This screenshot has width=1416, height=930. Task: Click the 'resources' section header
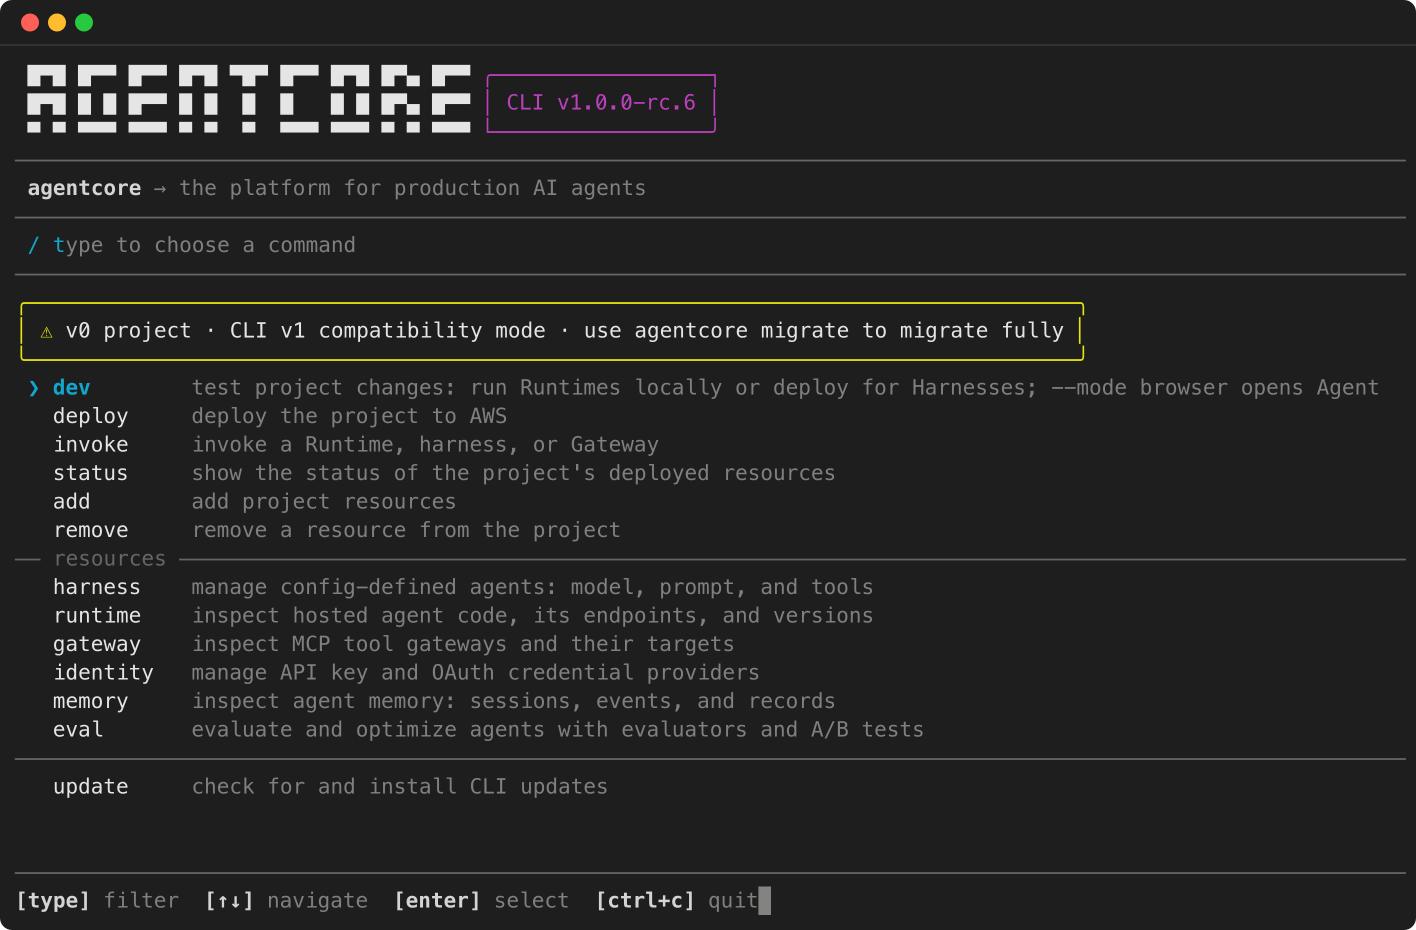pos(110,559)
